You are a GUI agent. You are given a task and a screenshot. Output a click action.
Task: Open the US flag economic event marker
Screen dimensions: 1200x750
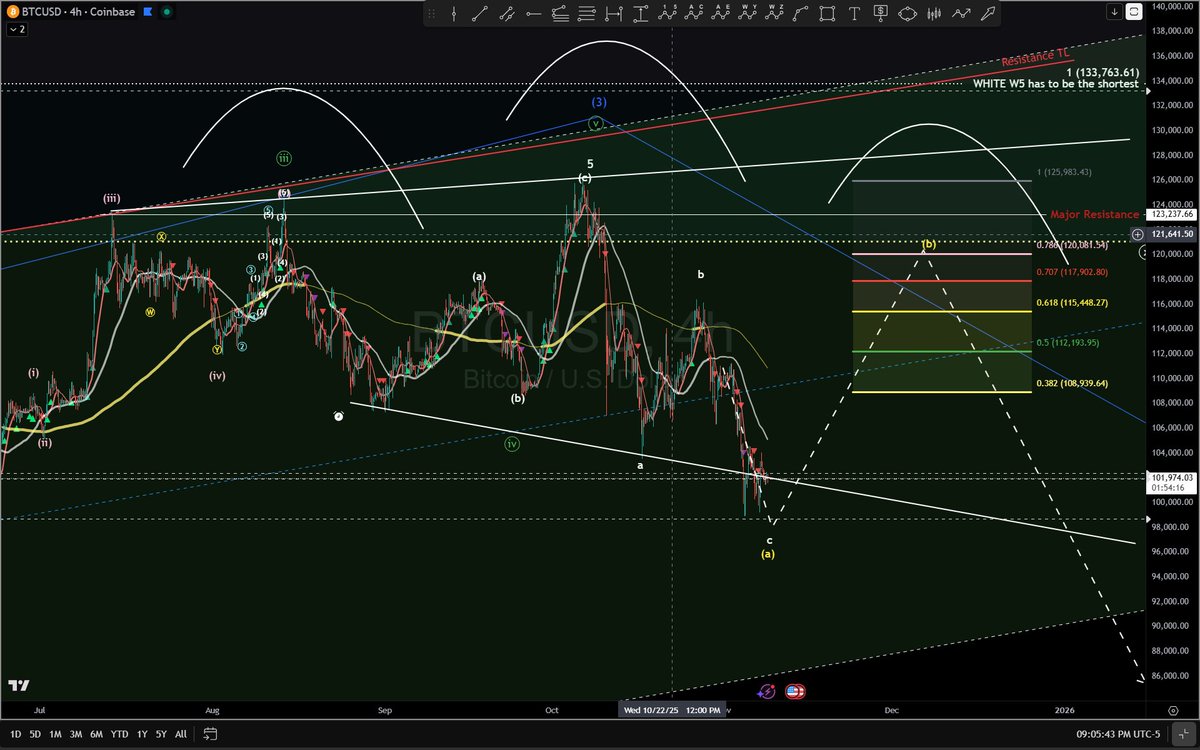coord(795,691)
